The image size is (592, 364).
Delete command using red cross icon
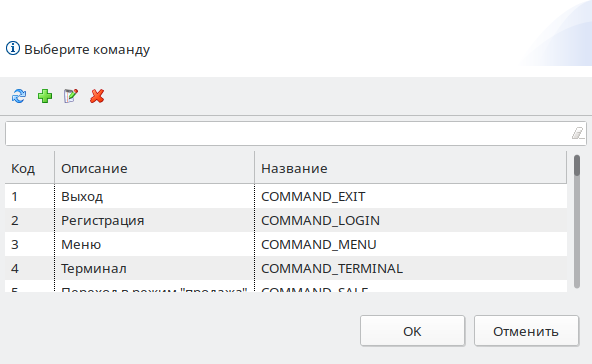(97, 96)
